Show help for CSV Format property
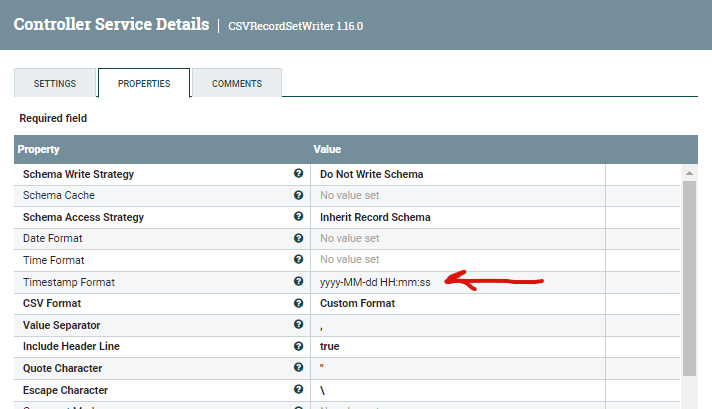Screen dimensions: 712x409 point(298,303)
